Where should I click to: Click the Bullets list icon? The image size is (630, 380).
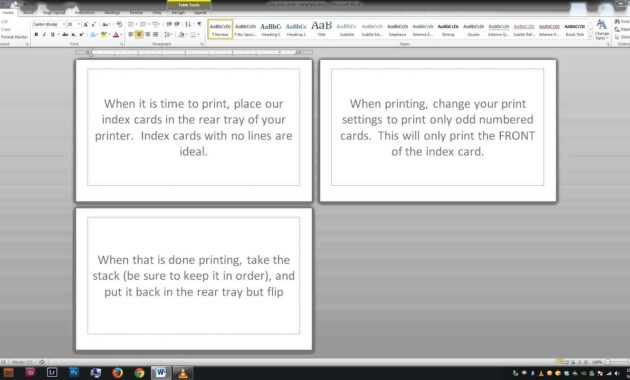[x=131, y=25]
